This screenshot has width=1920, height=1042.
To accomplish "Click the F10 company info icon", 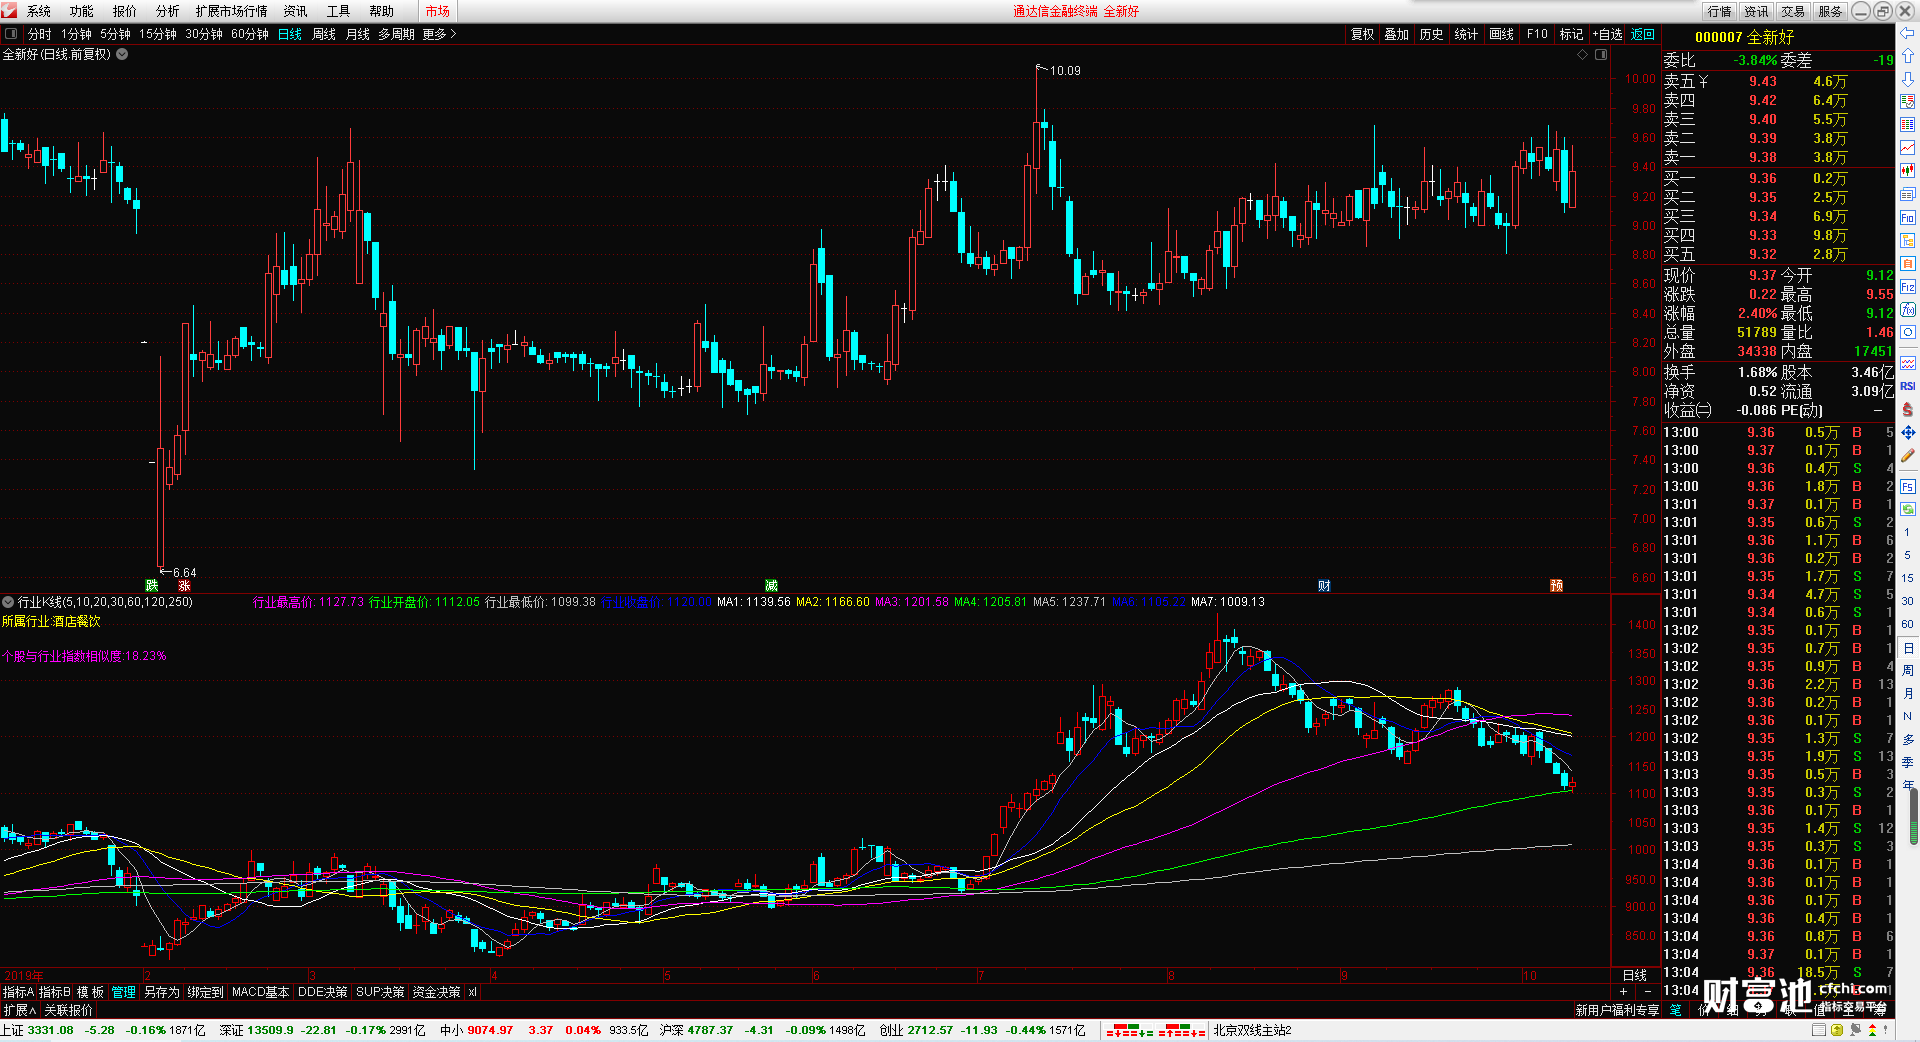I will pyautogui.click(x=1908, y=218).
